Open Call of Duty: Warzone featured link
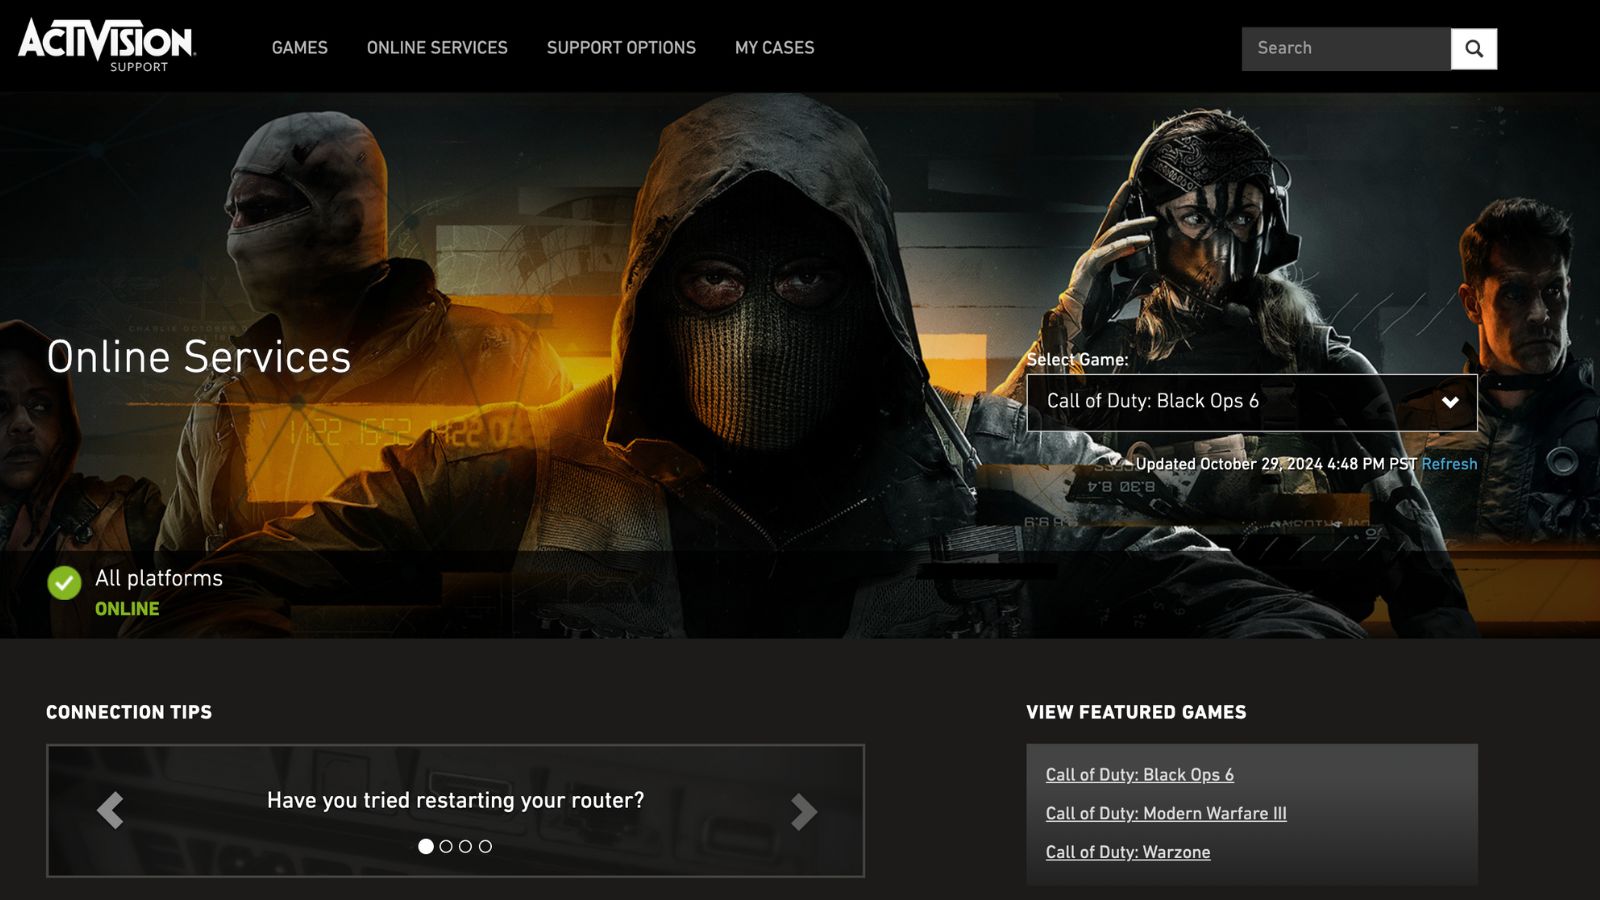The width and height of the screenshot is (1600, 900). pyautogui.click(x=1128, y=853)
